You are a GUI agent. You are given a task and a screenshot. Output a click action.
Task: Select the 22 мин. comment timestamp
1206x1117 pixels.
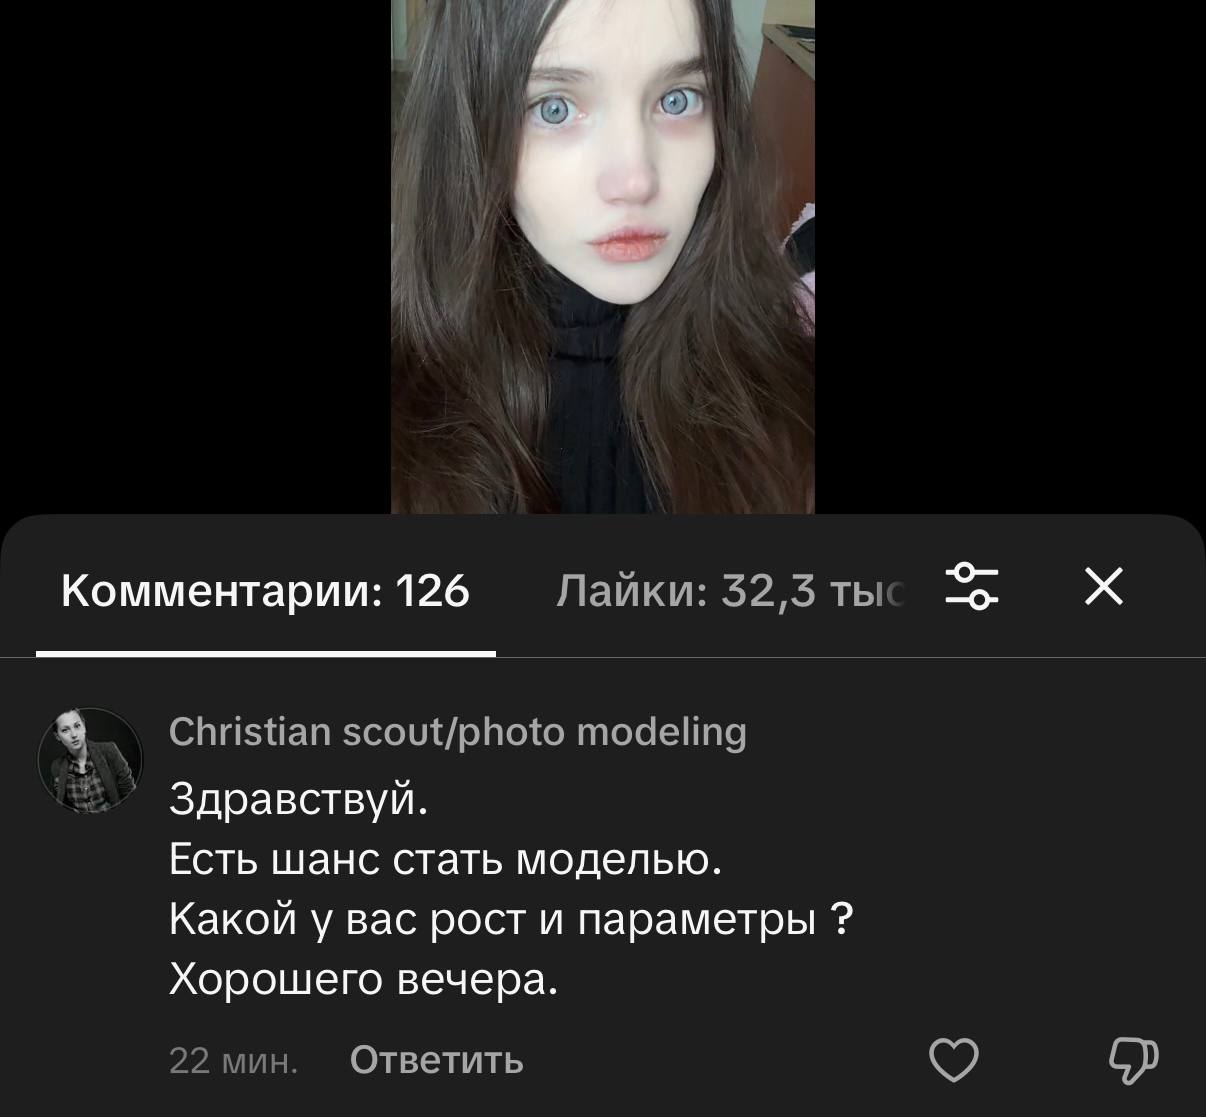(x=234, y=1060)
